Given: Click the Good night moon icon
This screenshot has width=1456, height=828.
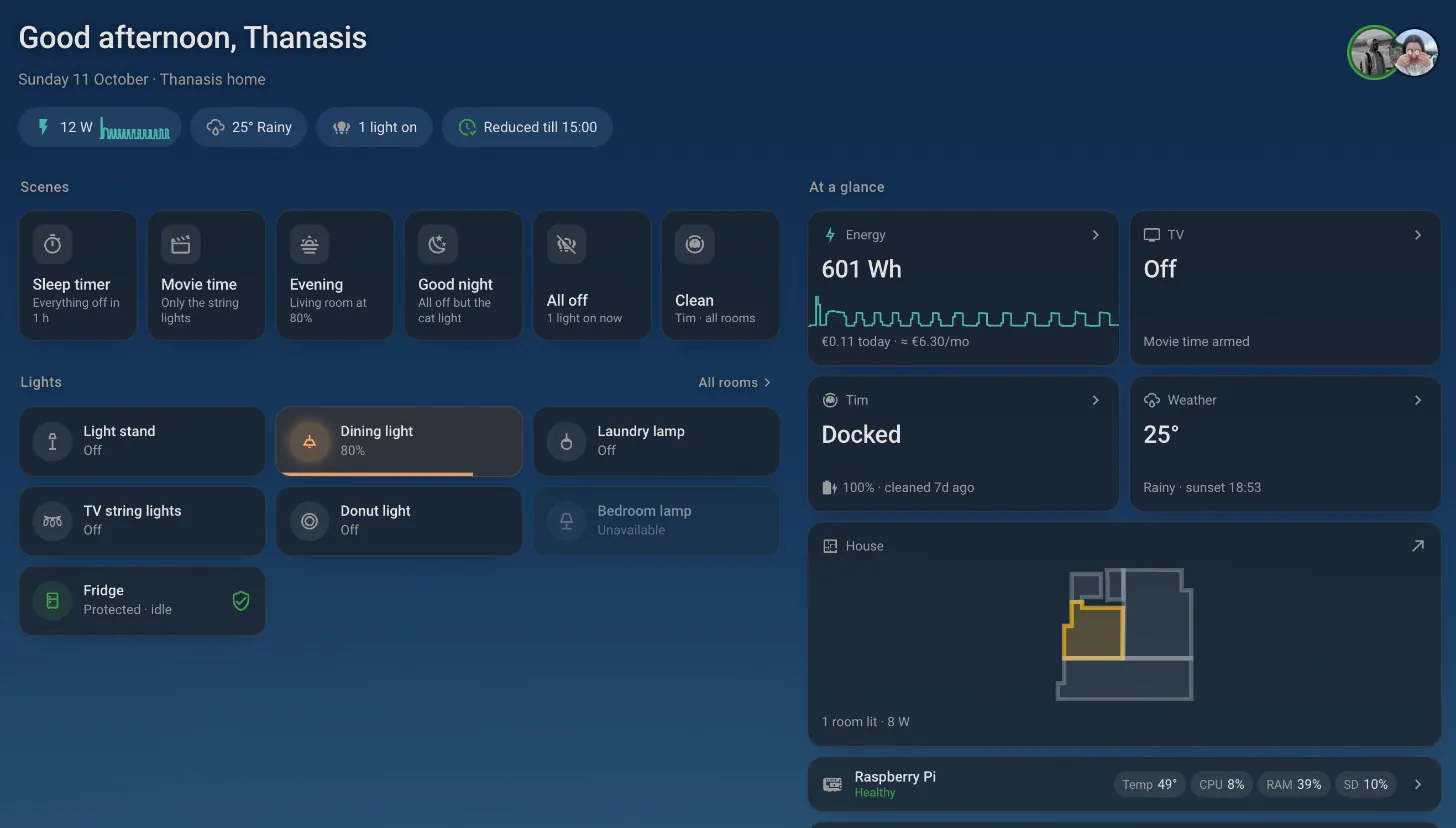Looking at the screenshot, I should point(437,244).
